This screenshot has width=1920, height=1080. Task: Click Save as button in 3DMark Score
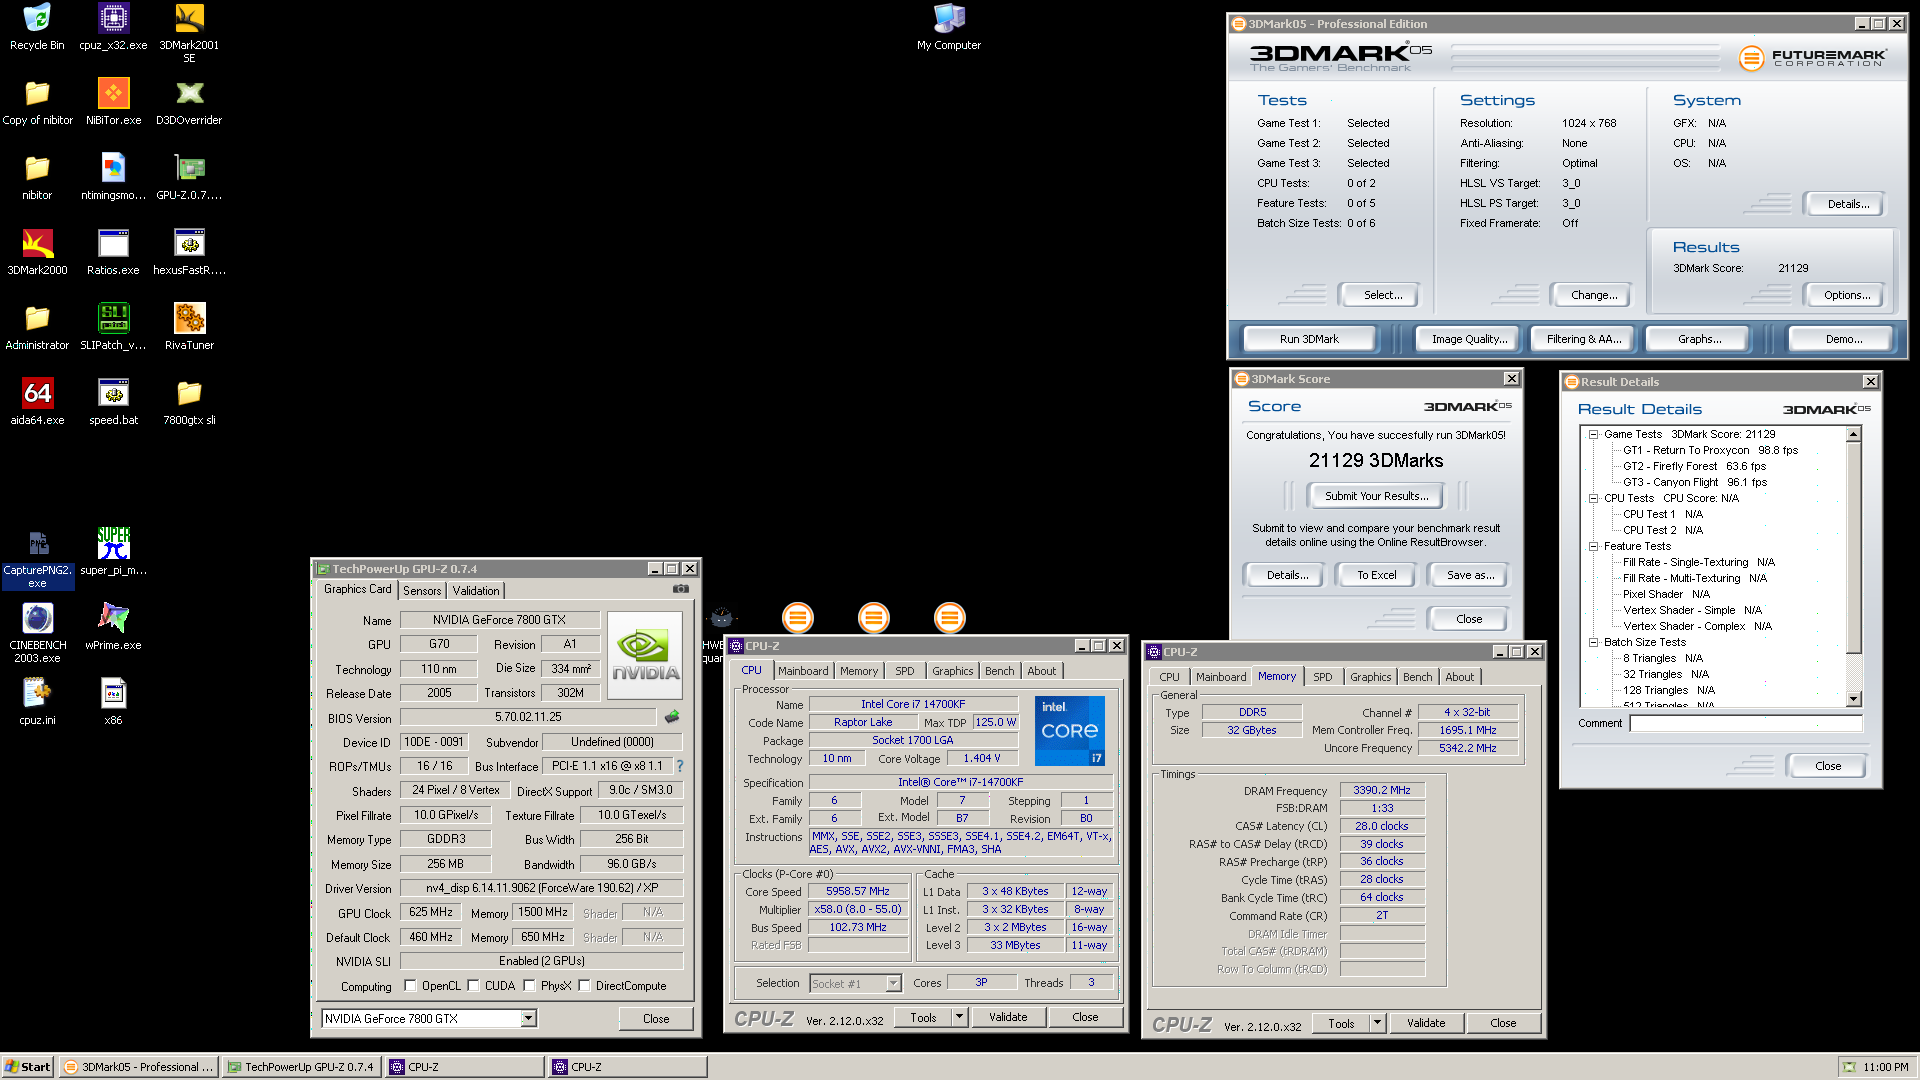click(x=1470, y=575)
